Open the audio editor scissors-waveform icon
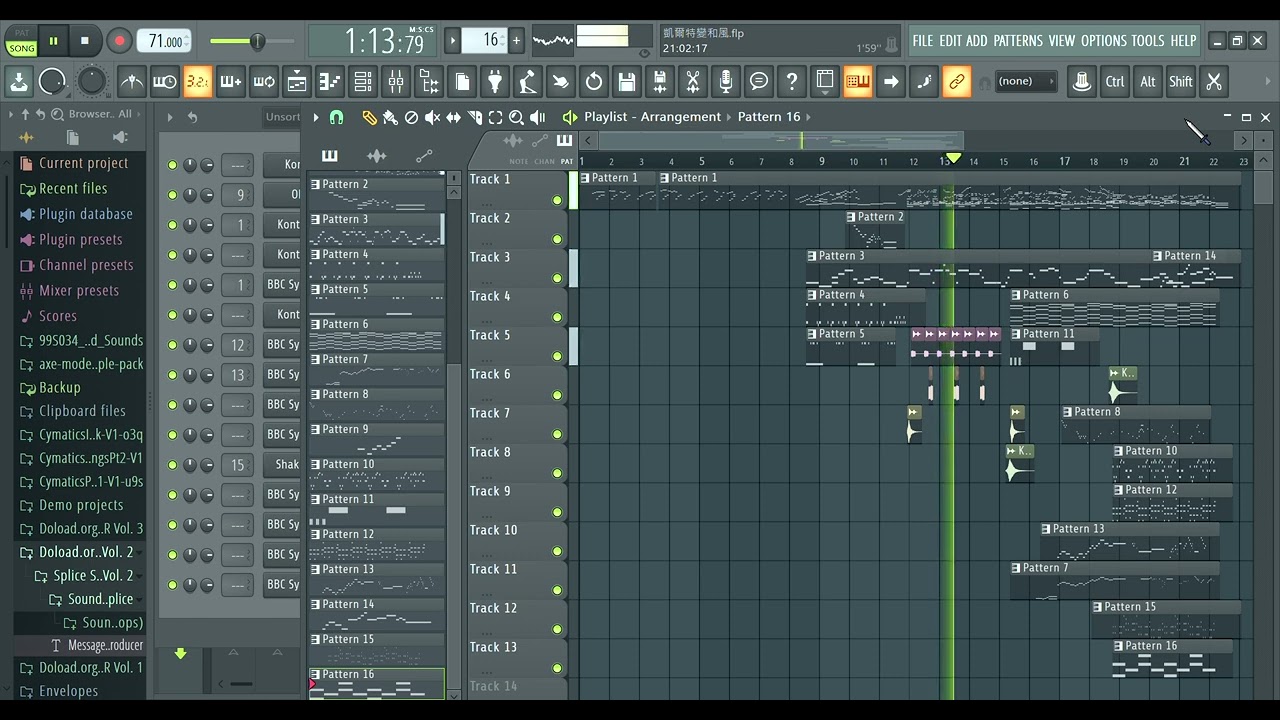The width and height of the screenshot is (1280, 720). pos(693,81)
